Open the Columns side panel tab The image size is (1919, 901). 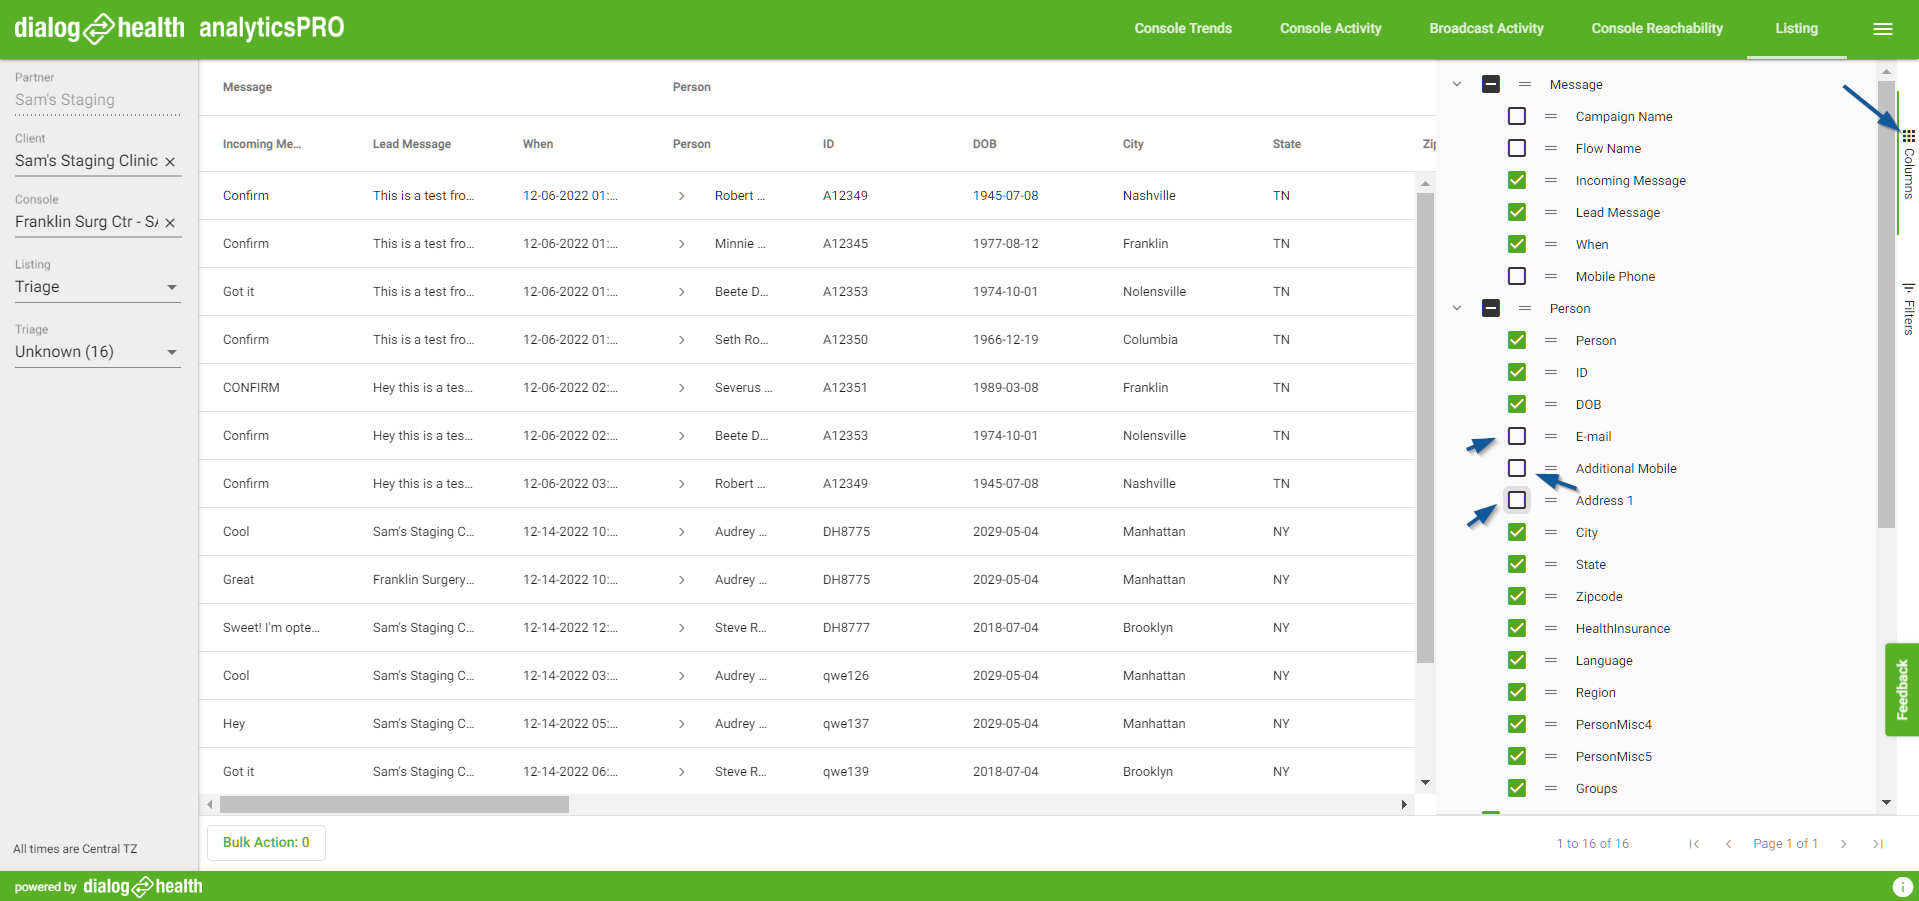point(1908,165)
